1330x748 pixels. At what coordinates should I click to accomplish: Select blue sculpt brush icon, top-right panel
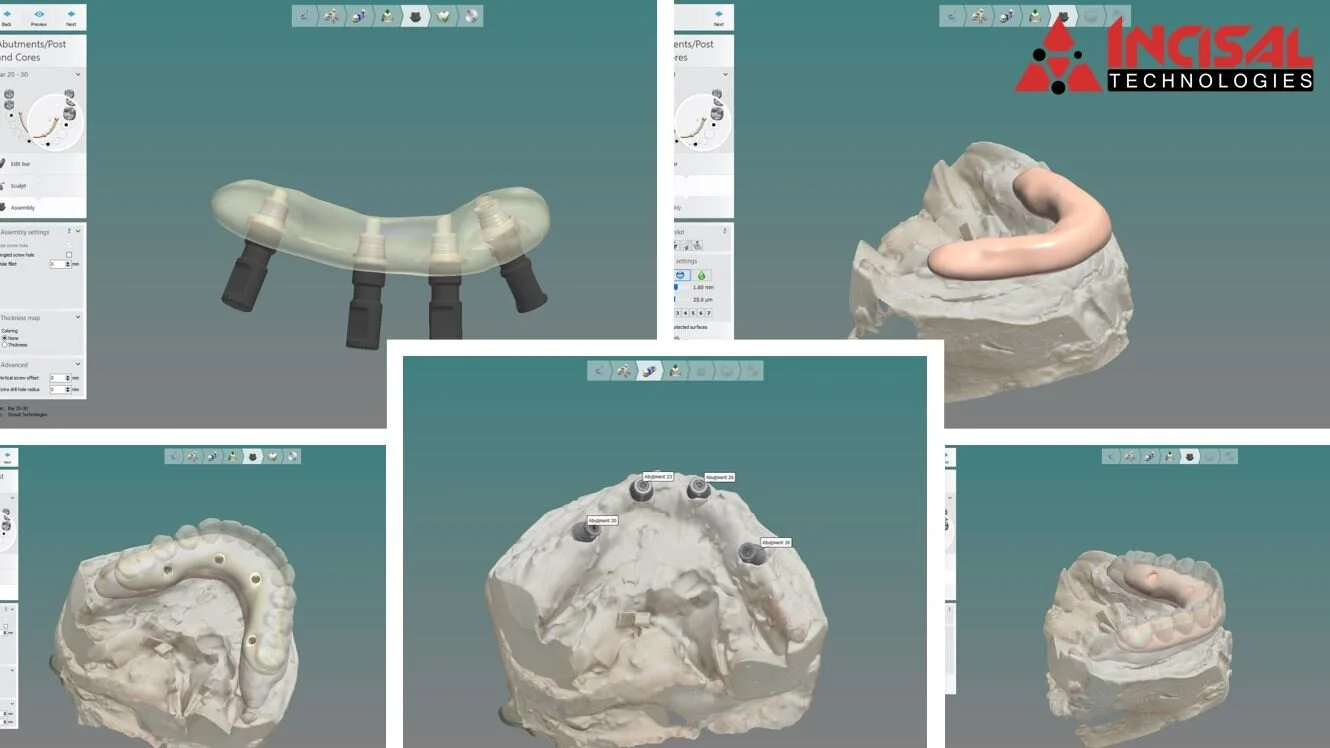click(x=682, y=275)
